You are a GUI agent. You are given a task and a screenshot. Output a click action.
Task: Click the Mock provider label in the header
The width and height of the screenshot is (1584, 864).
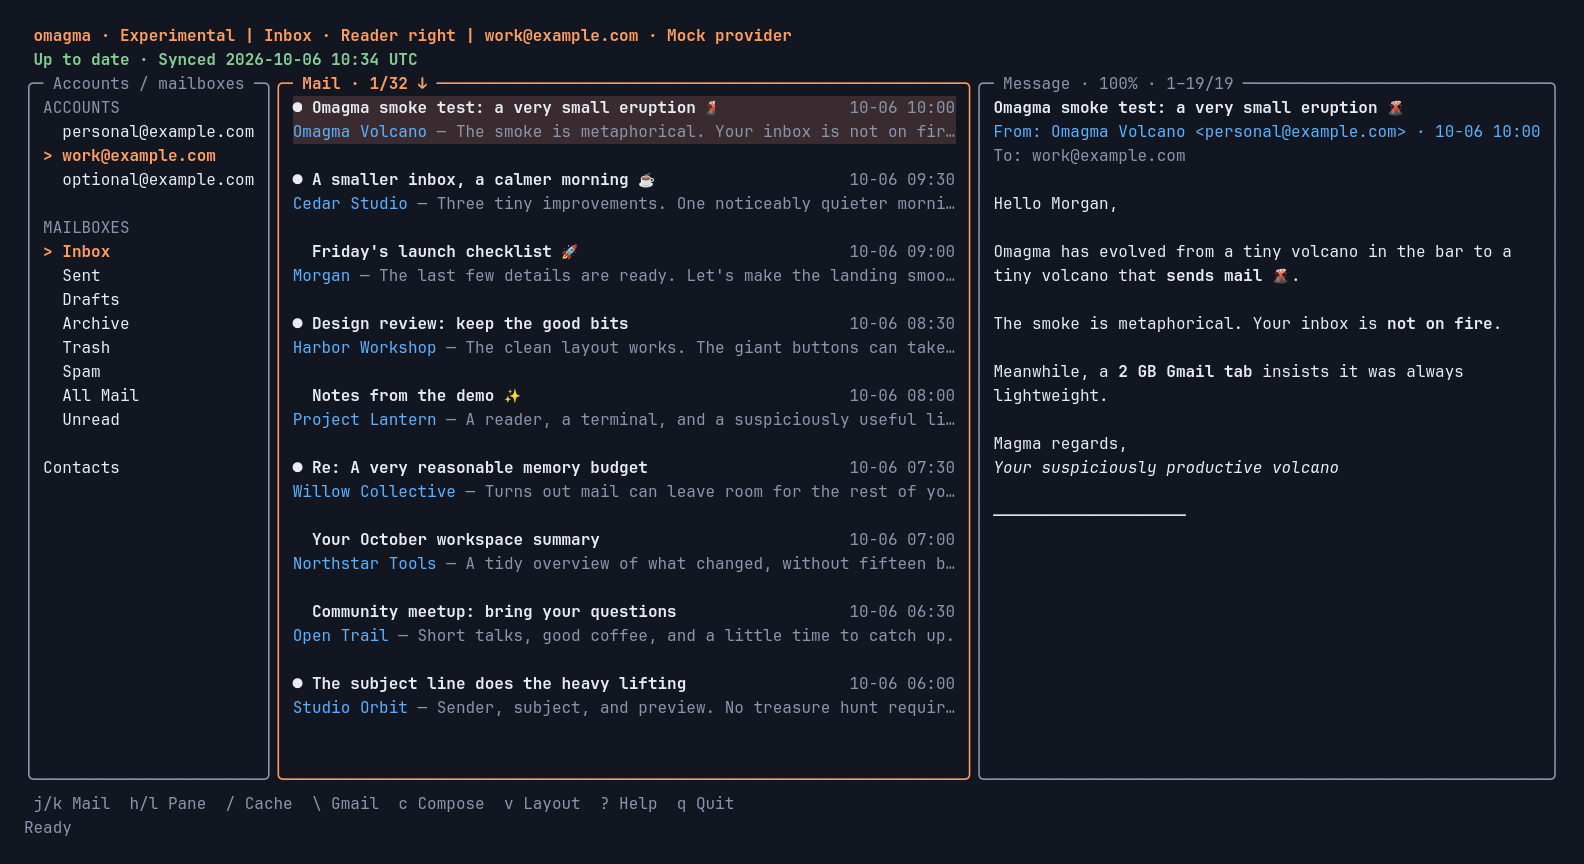[729, 36]
